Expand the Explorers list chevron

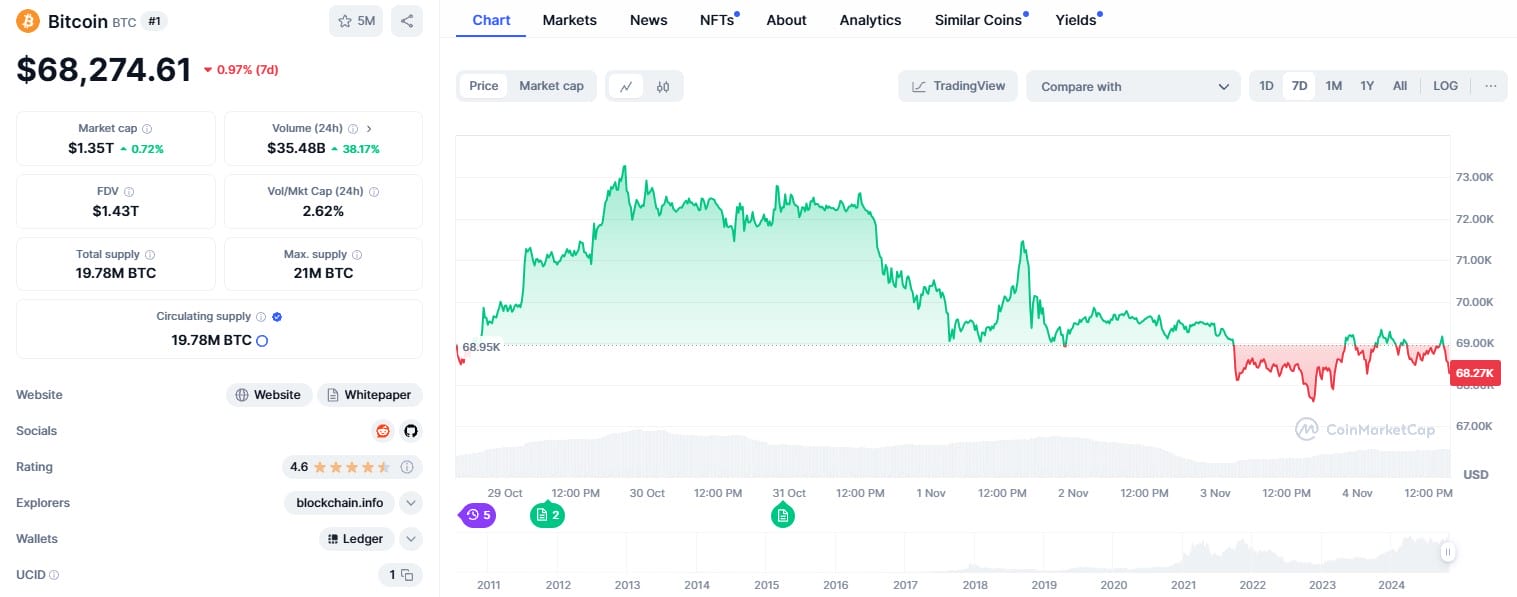click(411, 503)
